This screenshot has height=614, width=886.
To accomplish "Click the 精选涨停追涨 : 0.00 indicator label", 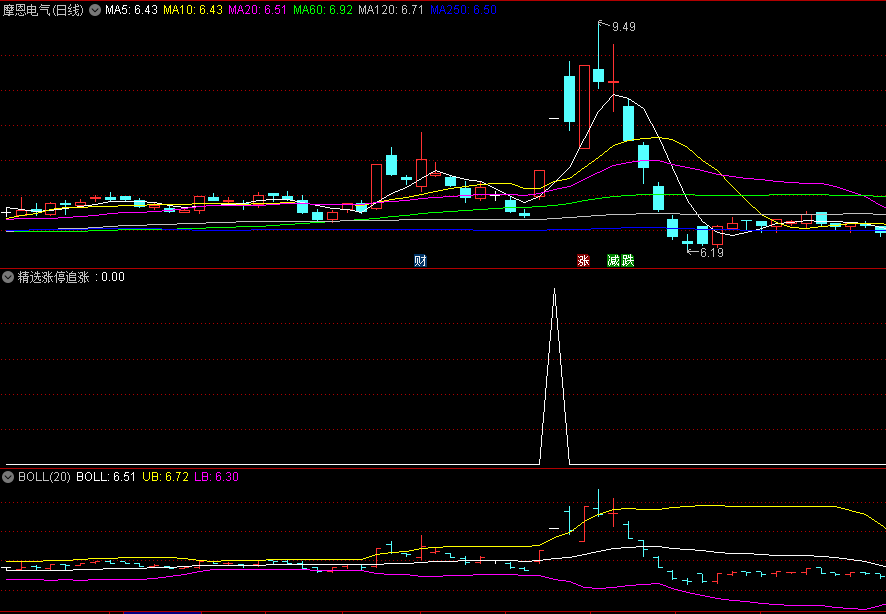I will click(x=71, y=277).
